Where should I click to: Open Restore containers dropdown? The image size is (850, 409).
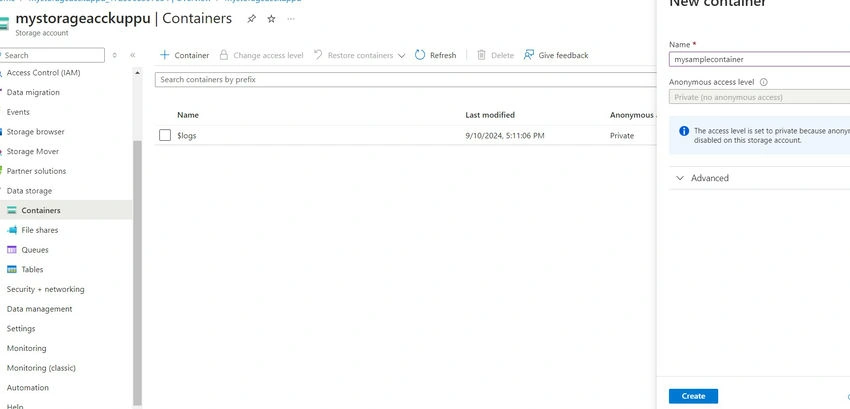point(359,55)
